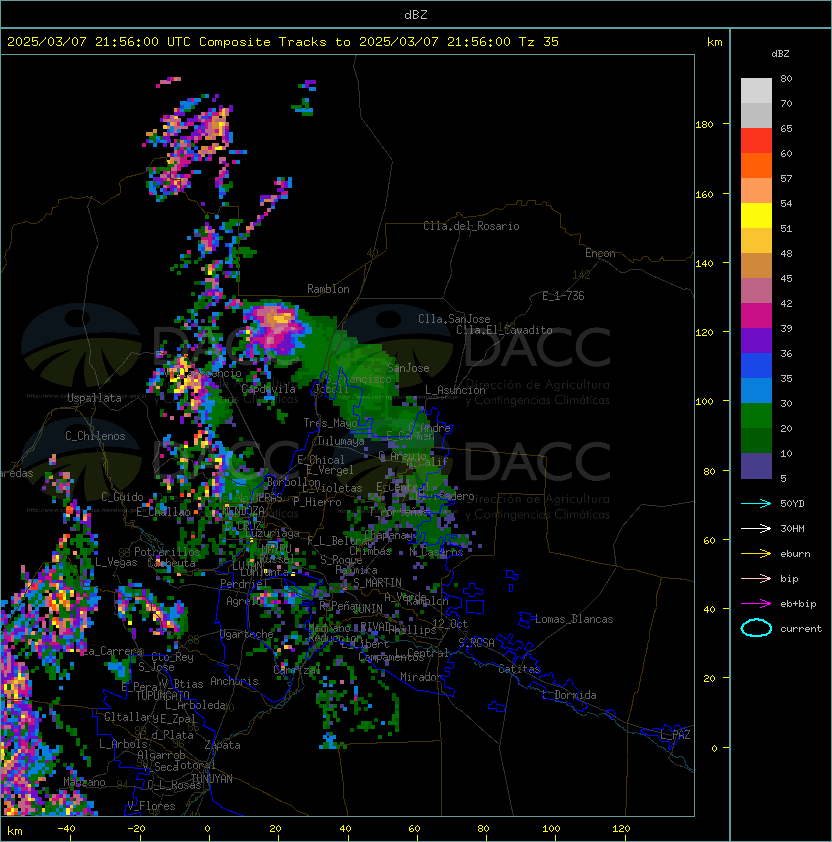Click the pink bip arrow in legend
Viewport: 832px width, 842px height.
click(756, 578)
